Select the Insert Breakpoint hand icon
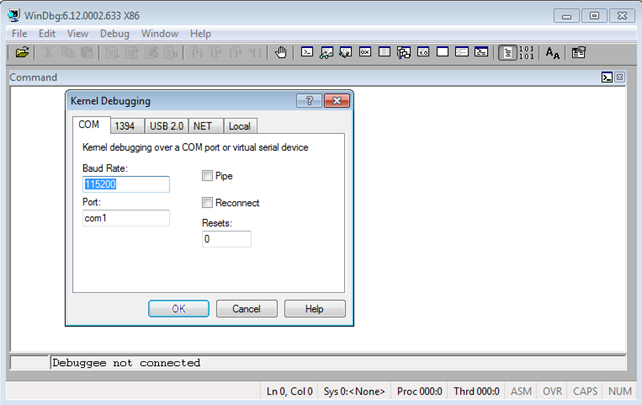This screenshot has width=642, height=405. pos(281,53)
